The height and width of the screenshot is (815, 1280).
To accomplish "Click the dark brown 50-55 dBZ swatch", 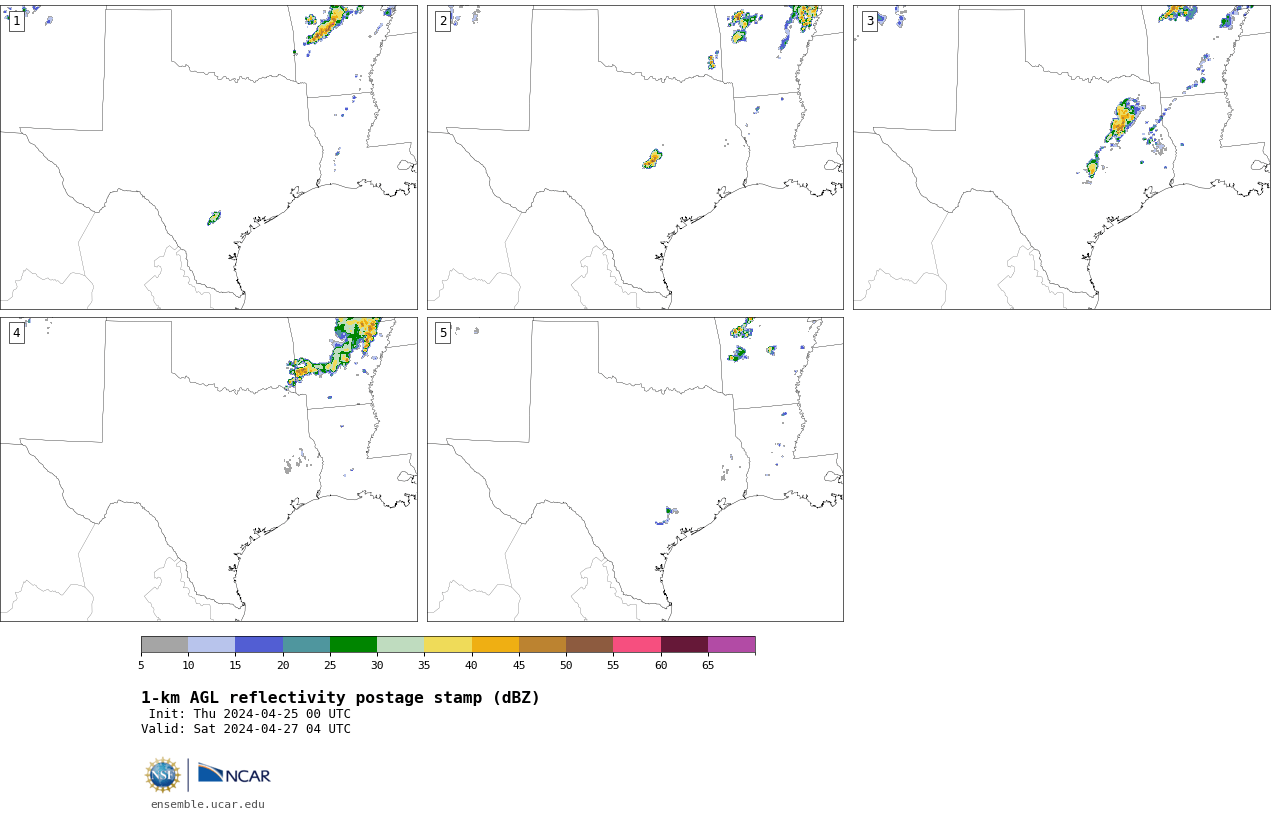I will click(590, 645).
